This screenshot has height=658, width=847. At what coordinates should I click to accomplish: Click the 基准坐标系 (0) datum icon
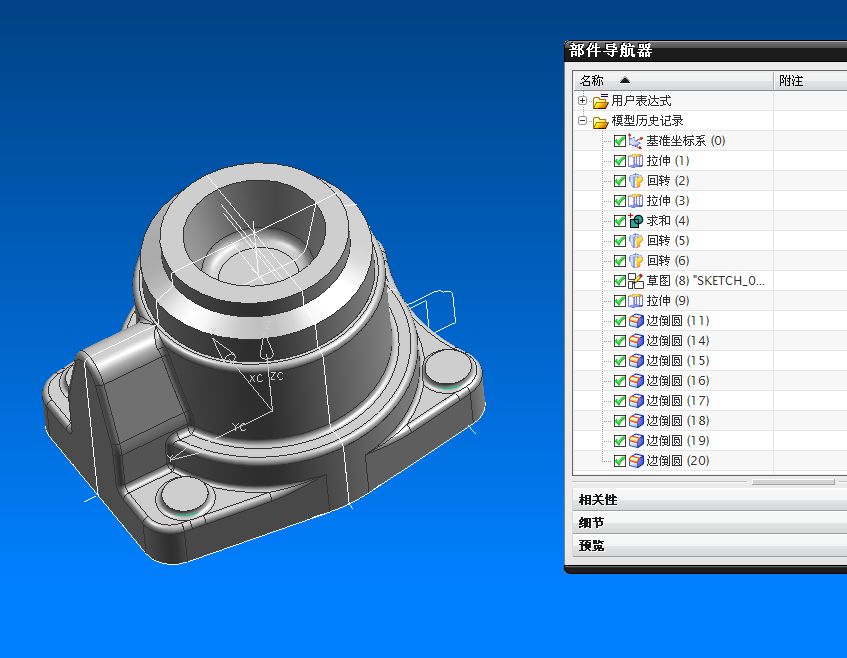pos(635,141)
